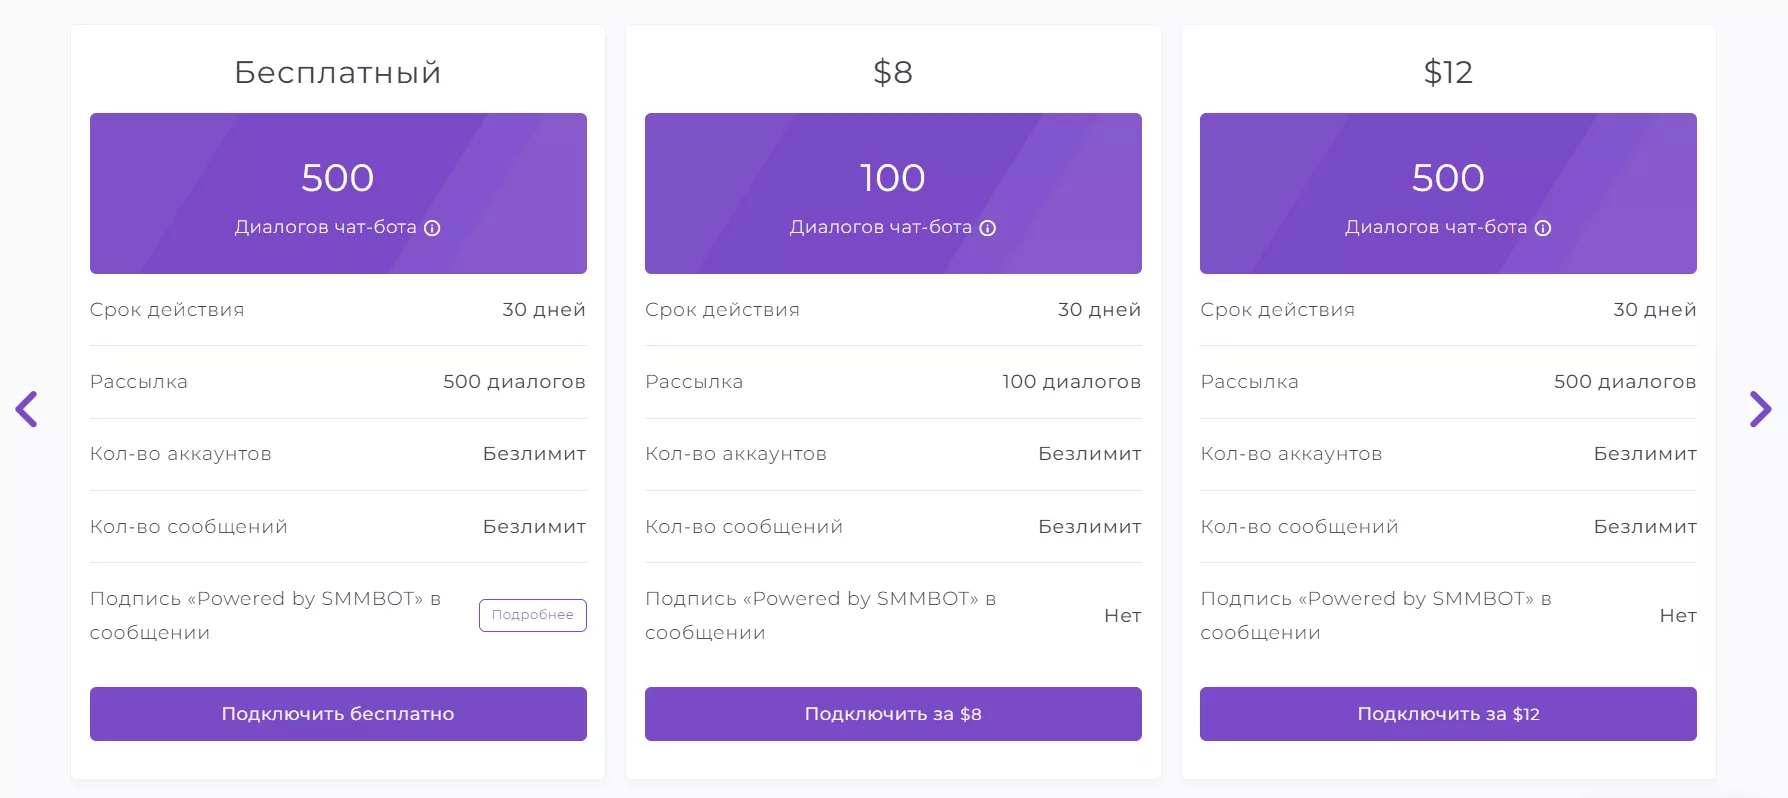1788x798 pixels.
Task: Navigate to previous plans using left chevron
Action: (26, 410)
